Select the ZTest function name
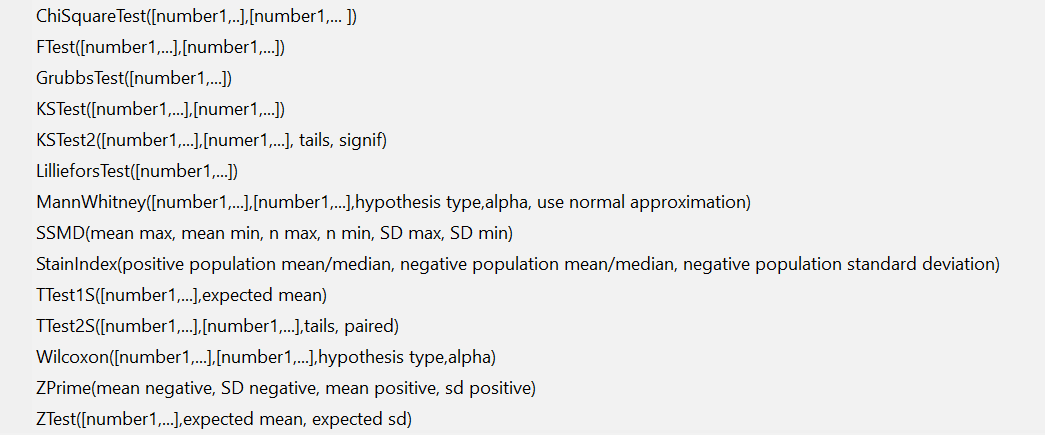1045x435 pixels. [x=55, y=418]
